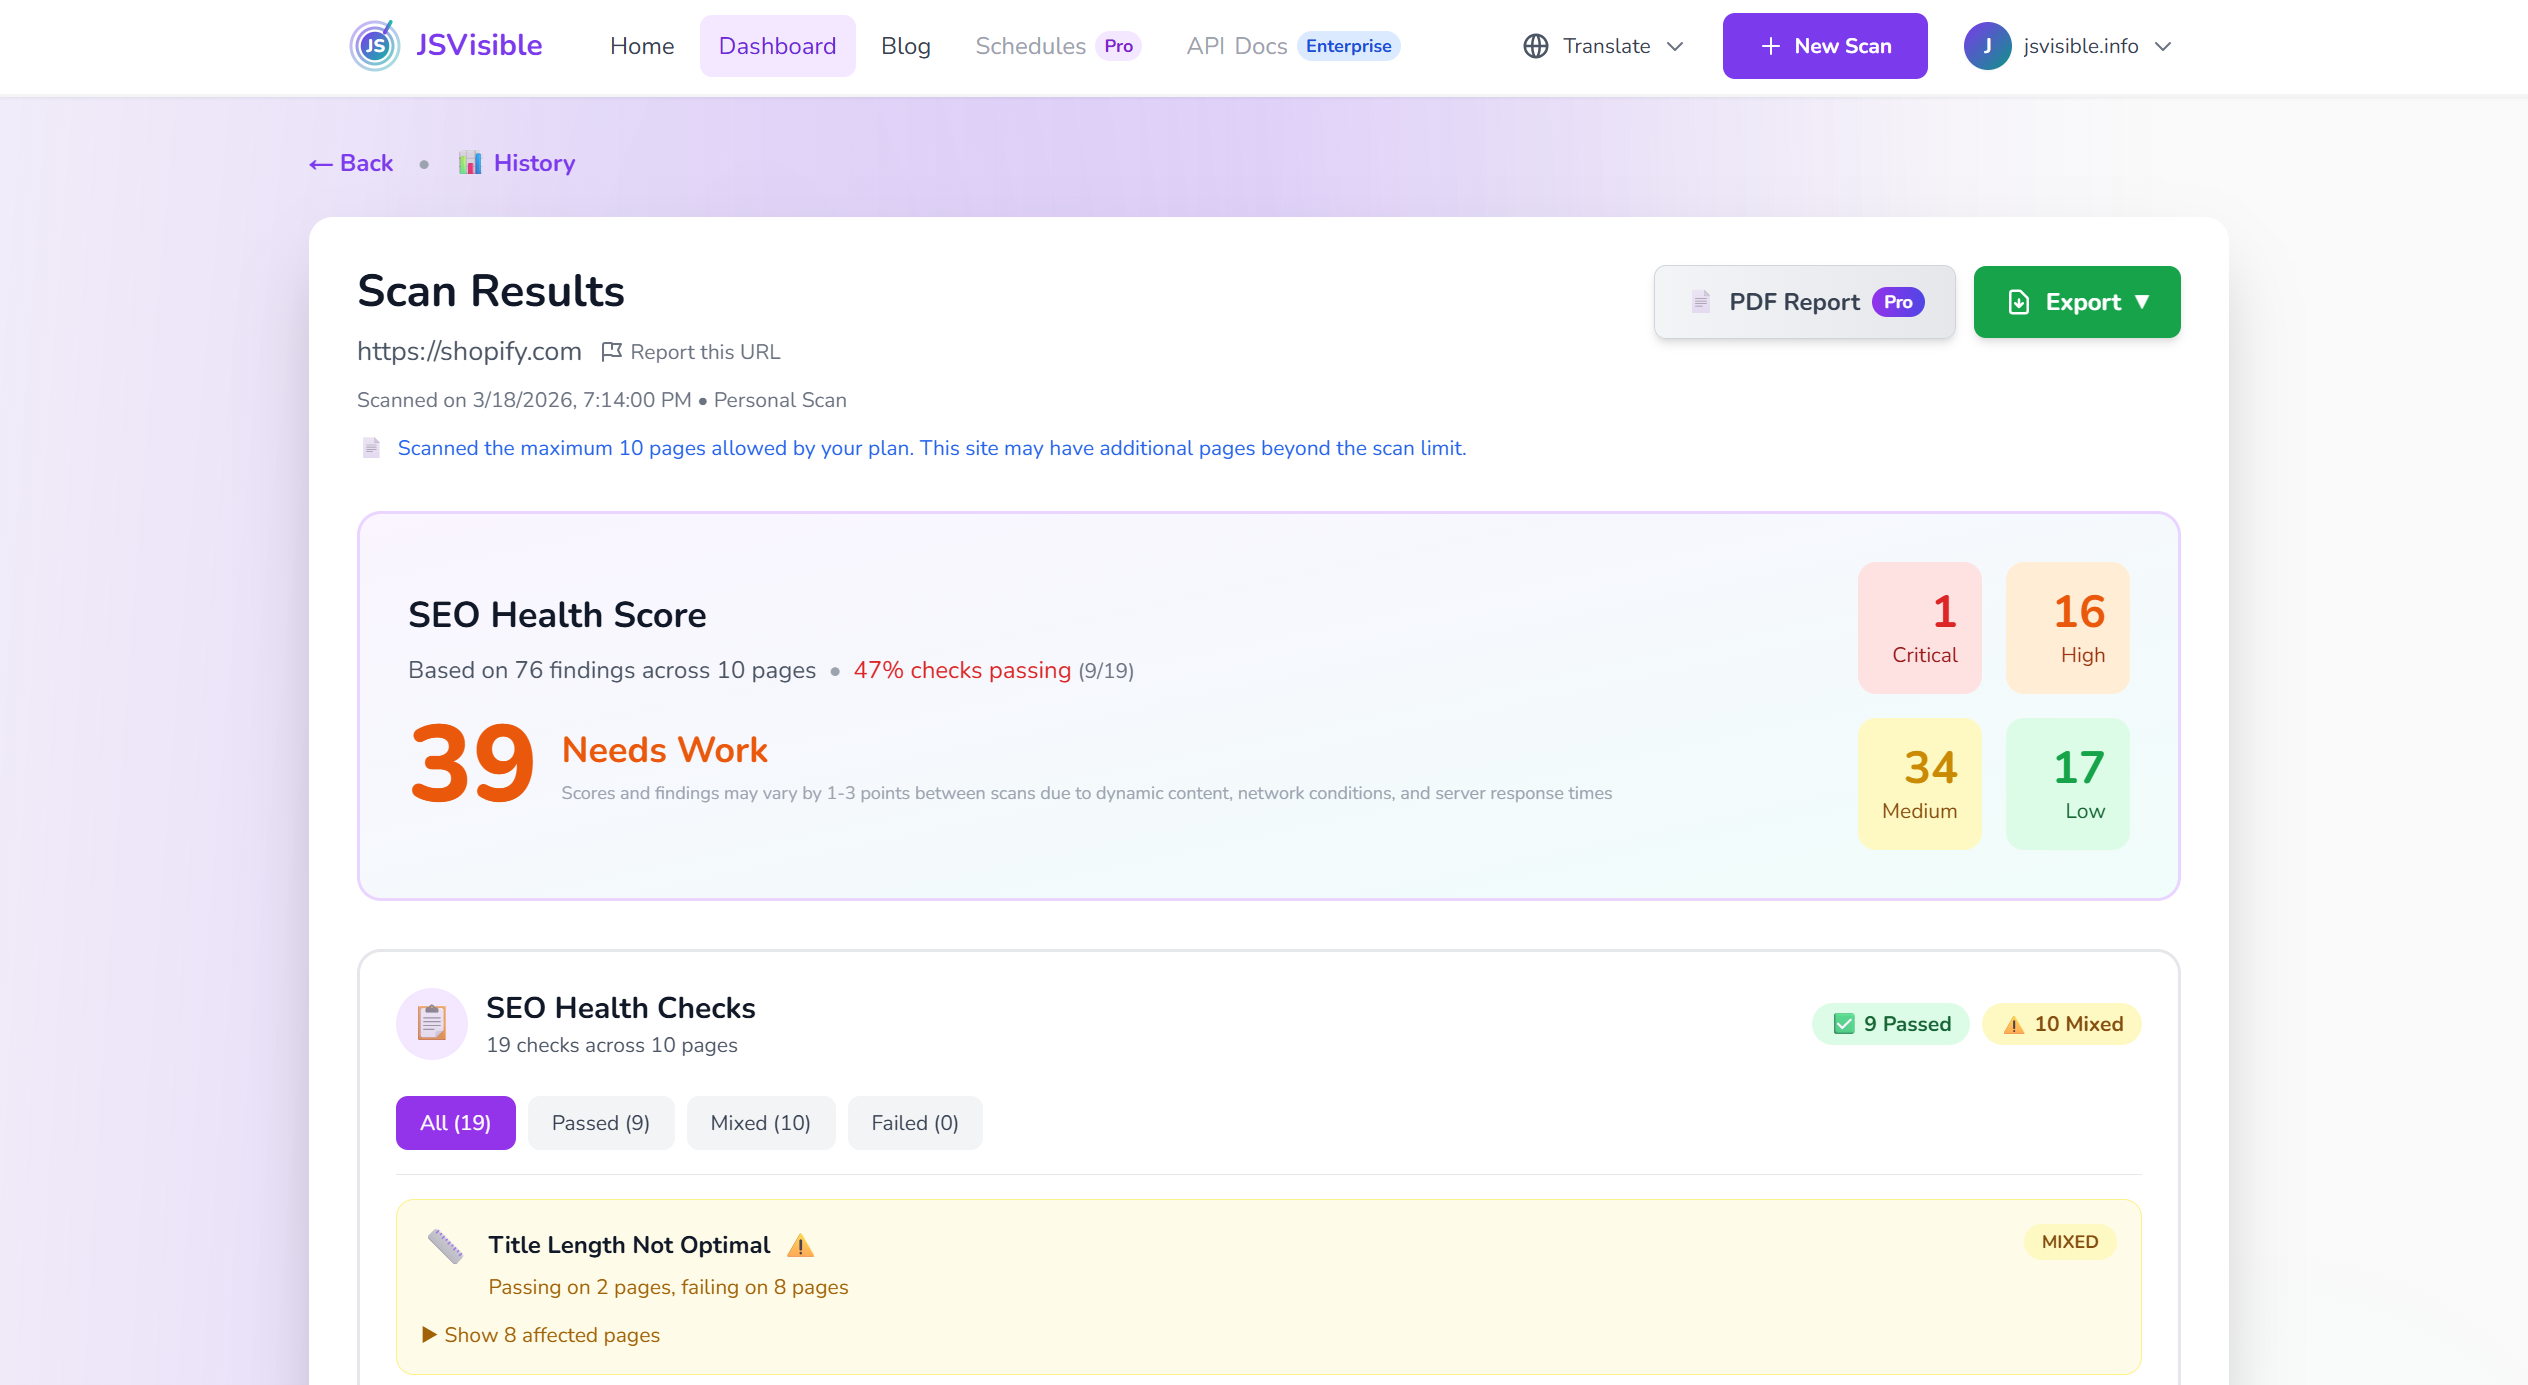Click the History chart icon

tap(470, 163)
